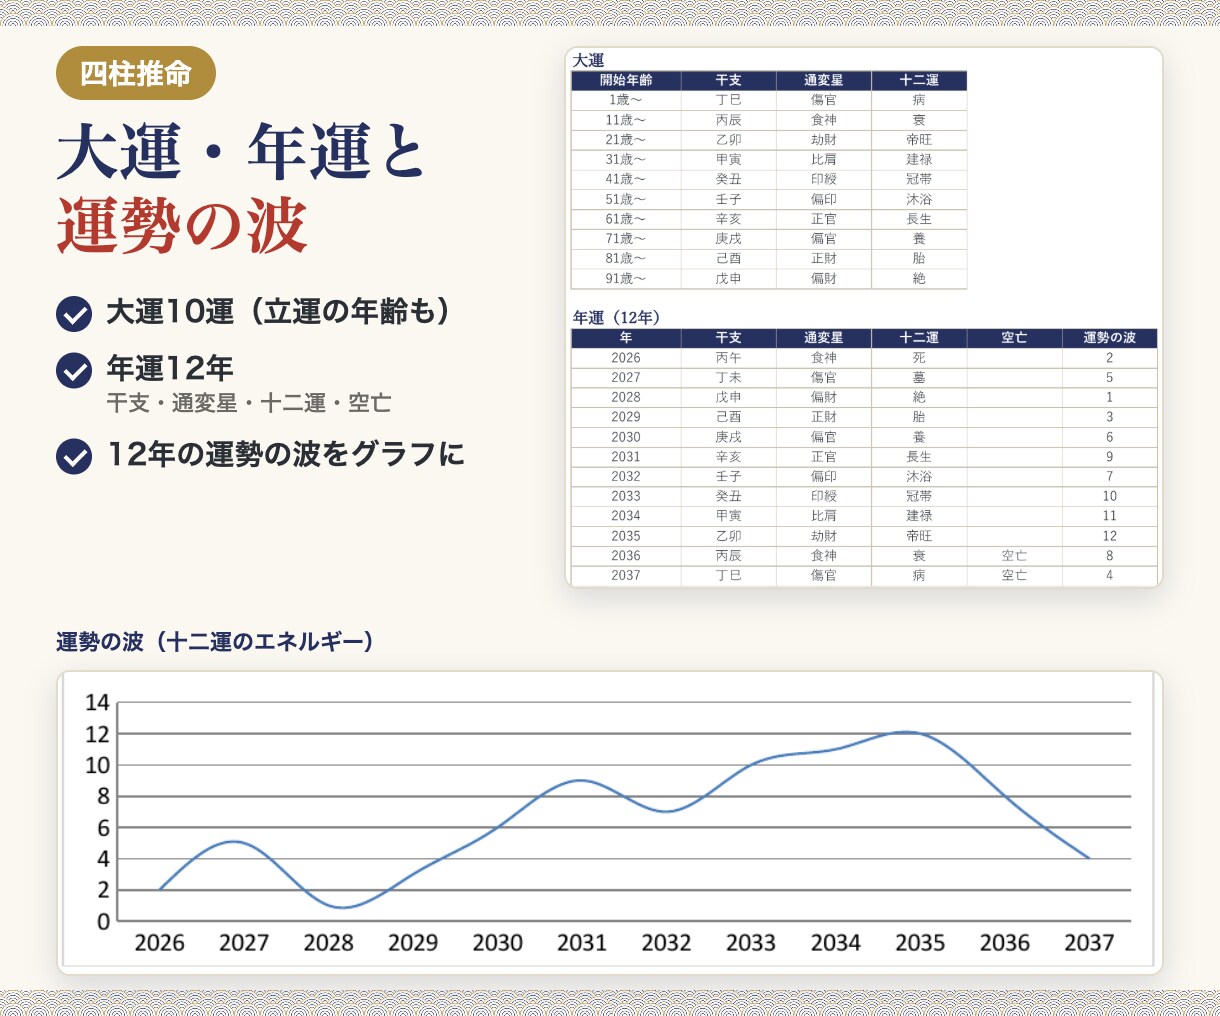This screenshot has height=1016, width=1220.
Task: Click the 運勢の波 column header in the table
Action: click(1110, 338)
